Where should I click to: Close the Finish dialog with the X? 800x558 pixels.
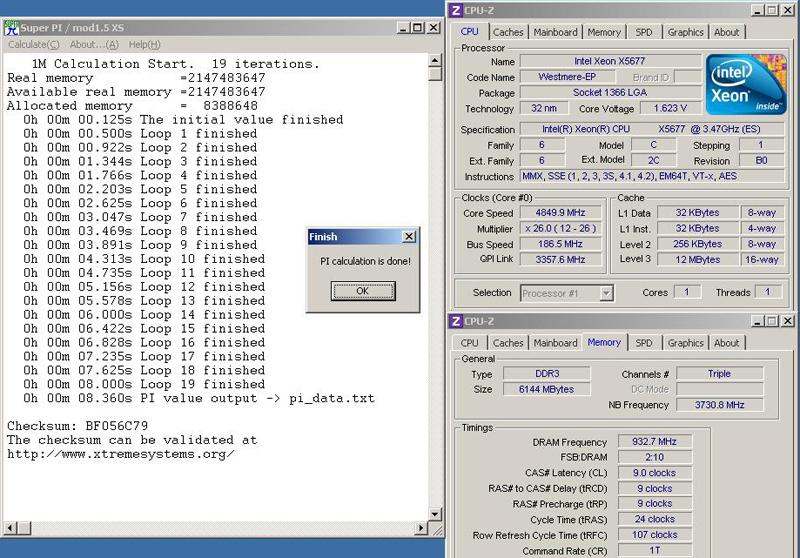409,236
